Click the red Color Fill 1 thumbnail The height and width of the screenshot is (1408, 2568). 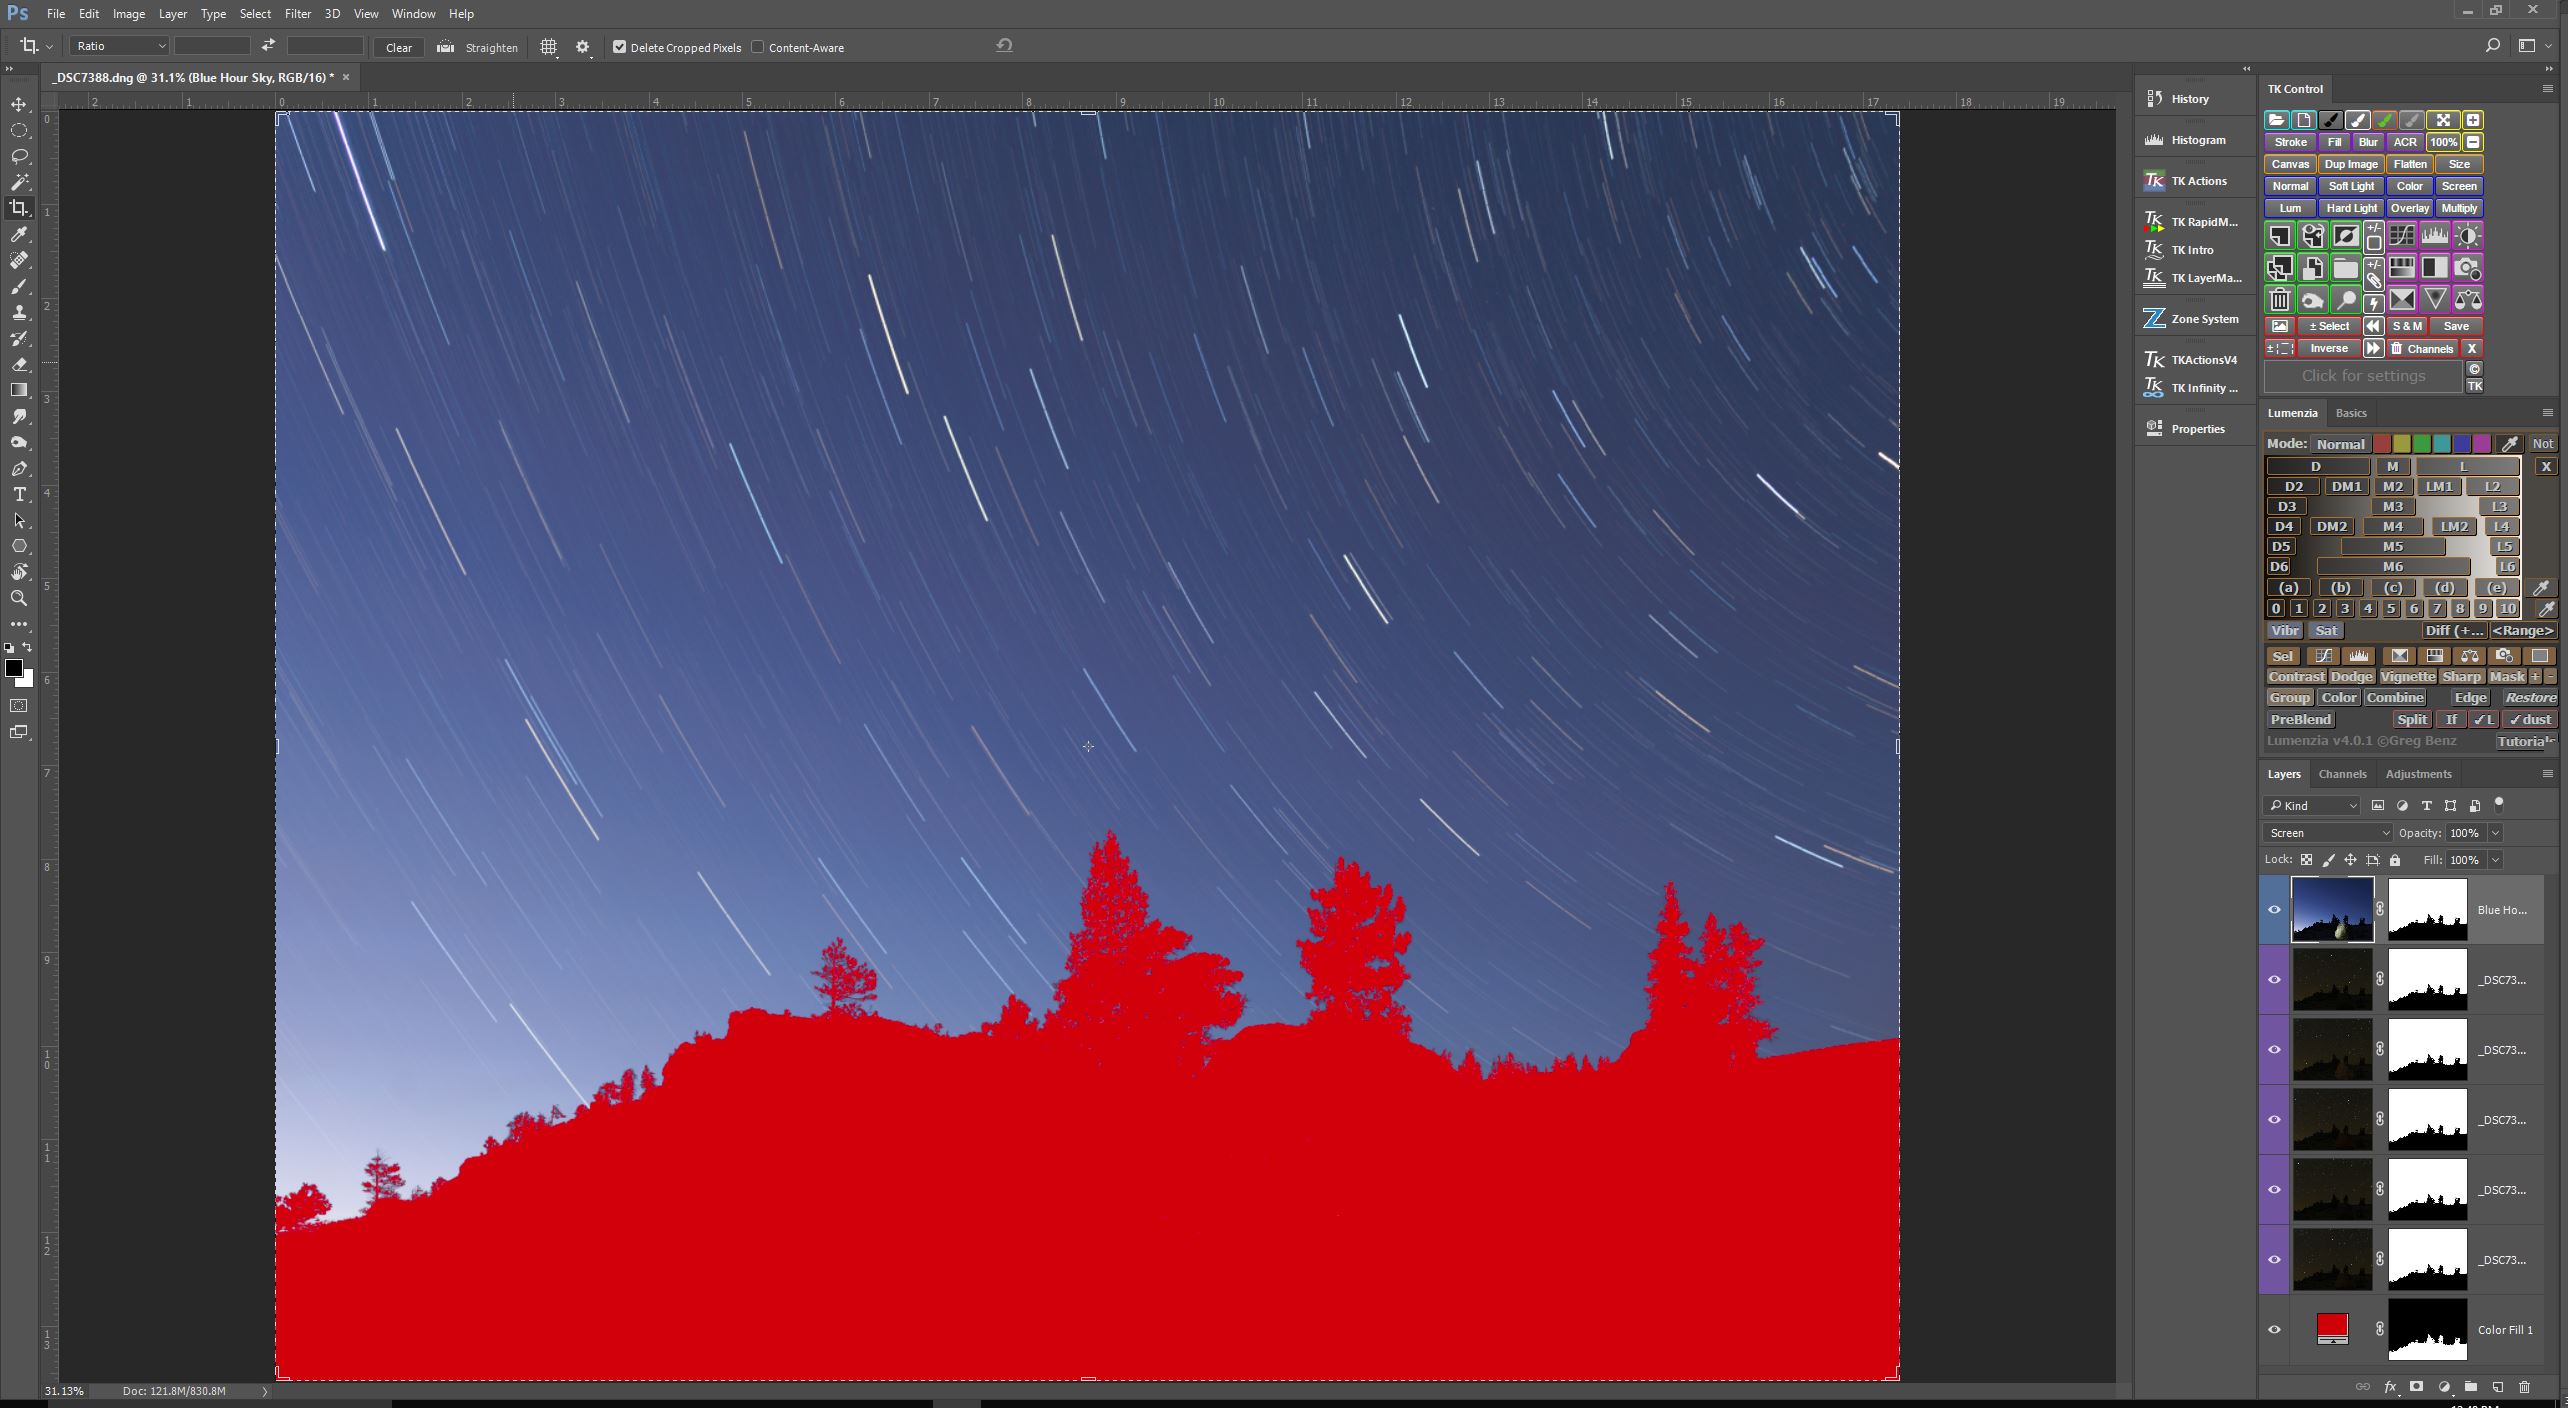2332,1327
